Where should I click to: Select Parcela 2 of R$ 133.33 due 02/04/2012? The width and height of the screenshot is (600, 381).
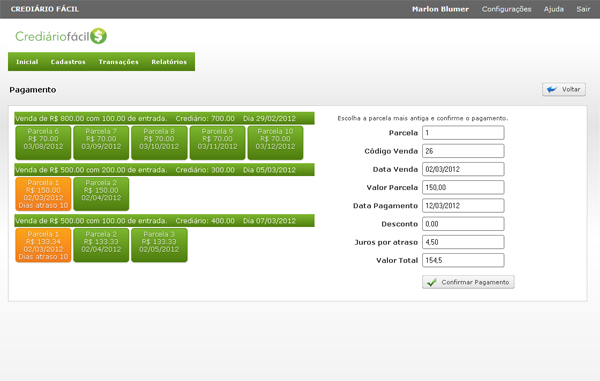click(101, 245)
